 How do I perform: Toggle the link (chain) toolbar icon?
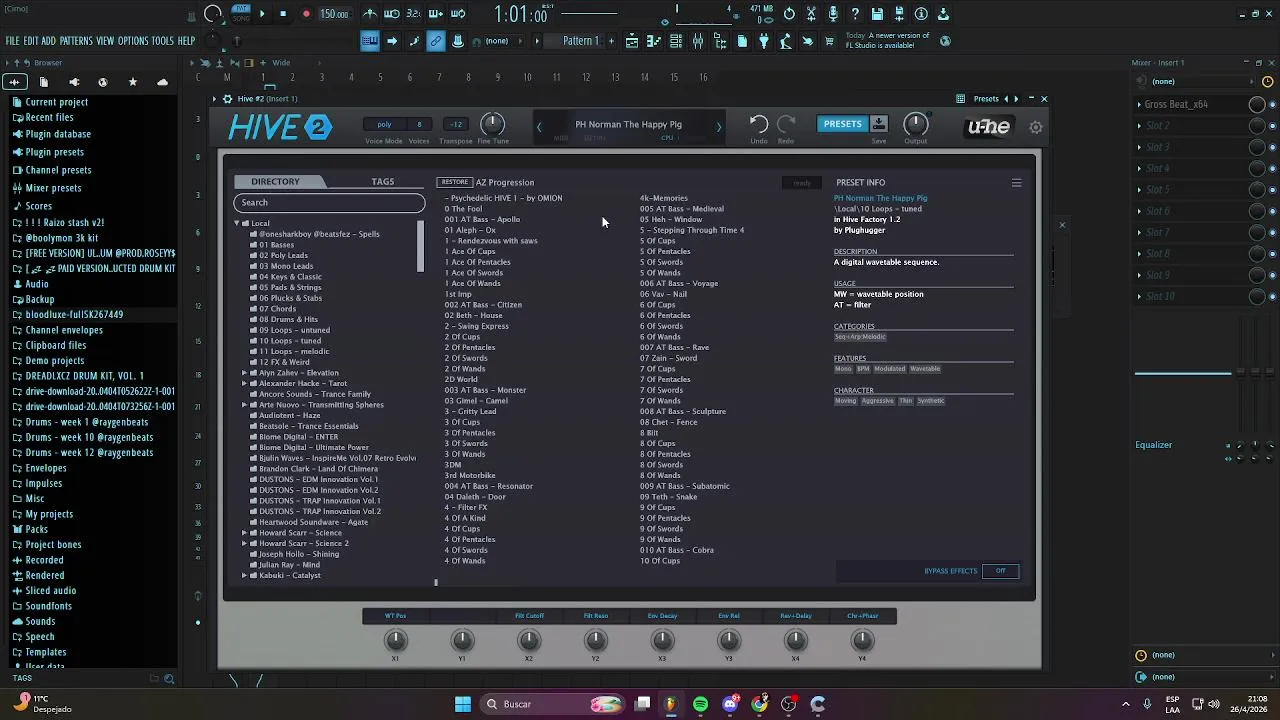pyautogui.click(x=436, y=41)
